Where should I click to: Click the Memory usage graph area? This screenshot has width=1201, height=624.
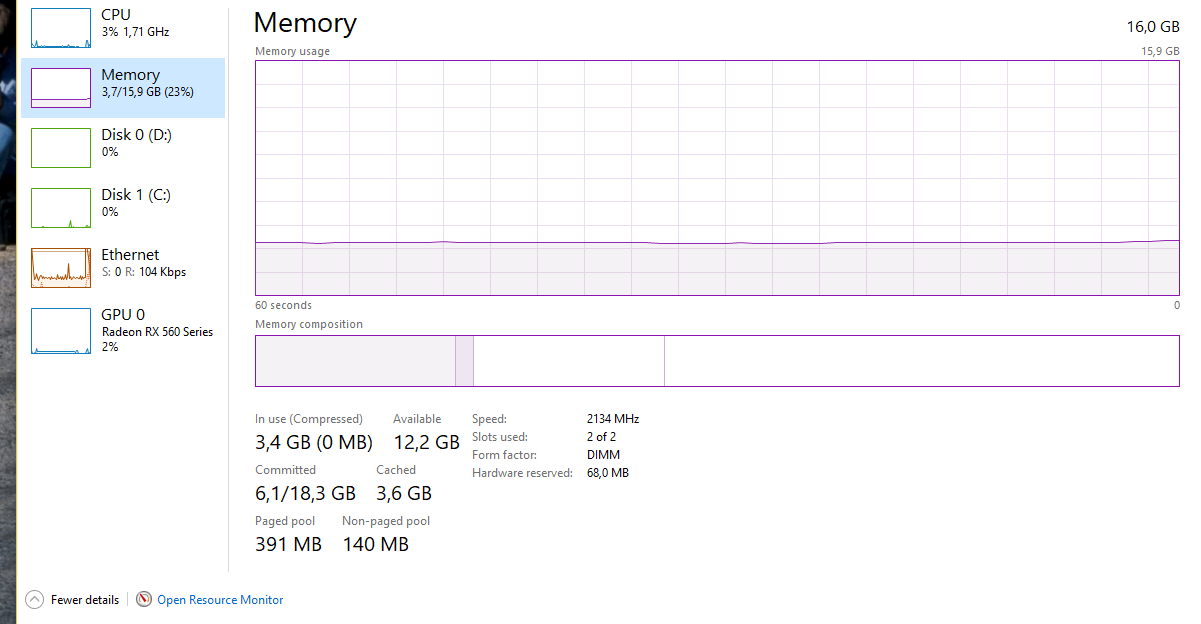717,178
